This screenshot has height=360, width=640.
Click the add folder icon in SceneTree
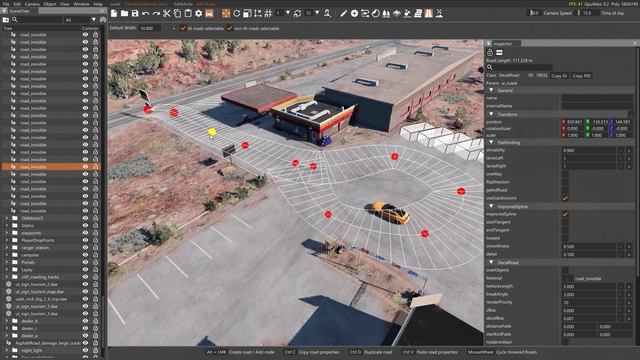click(x=6, y=20)
